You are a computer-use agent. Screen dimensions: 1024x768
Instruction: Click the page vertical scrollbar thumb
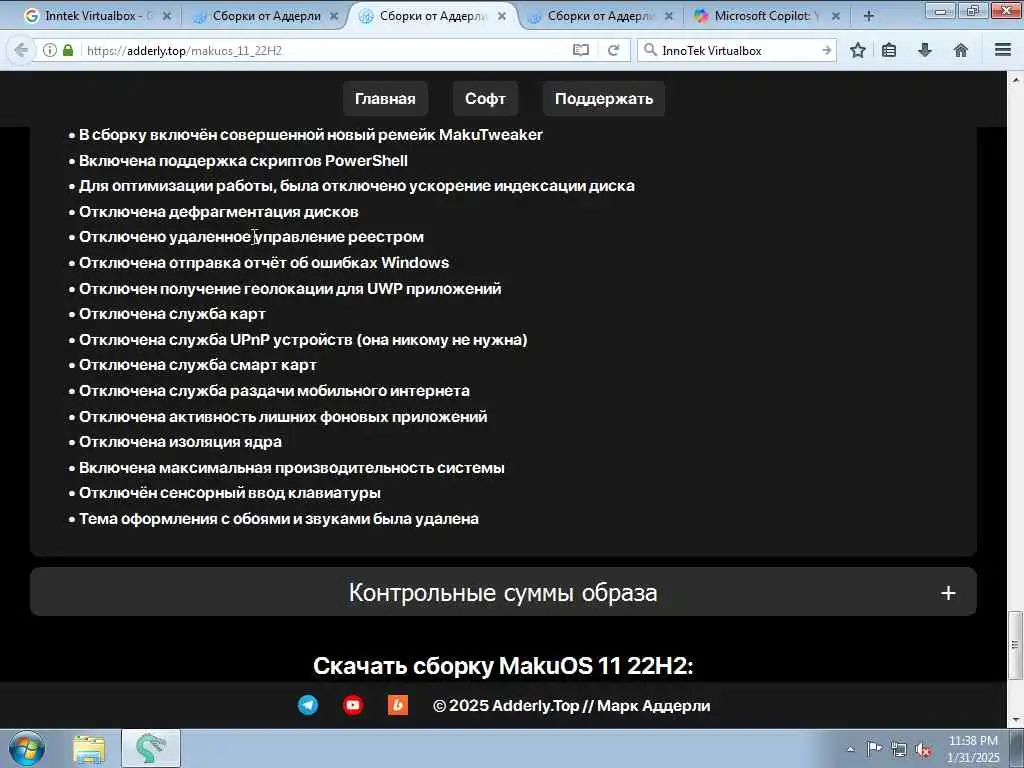pyautogui.click(x=1016, y=643)
